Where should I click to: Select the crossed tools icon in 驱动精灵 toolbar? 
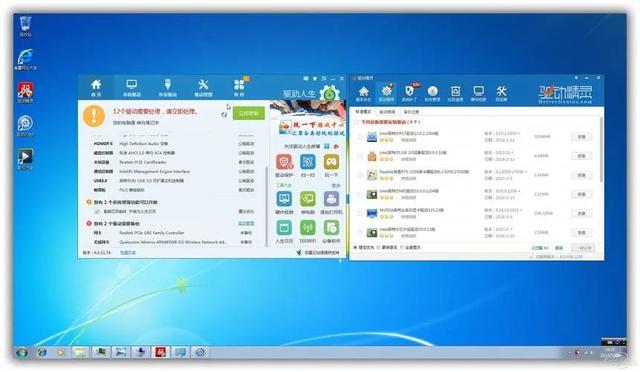[501, 93]
